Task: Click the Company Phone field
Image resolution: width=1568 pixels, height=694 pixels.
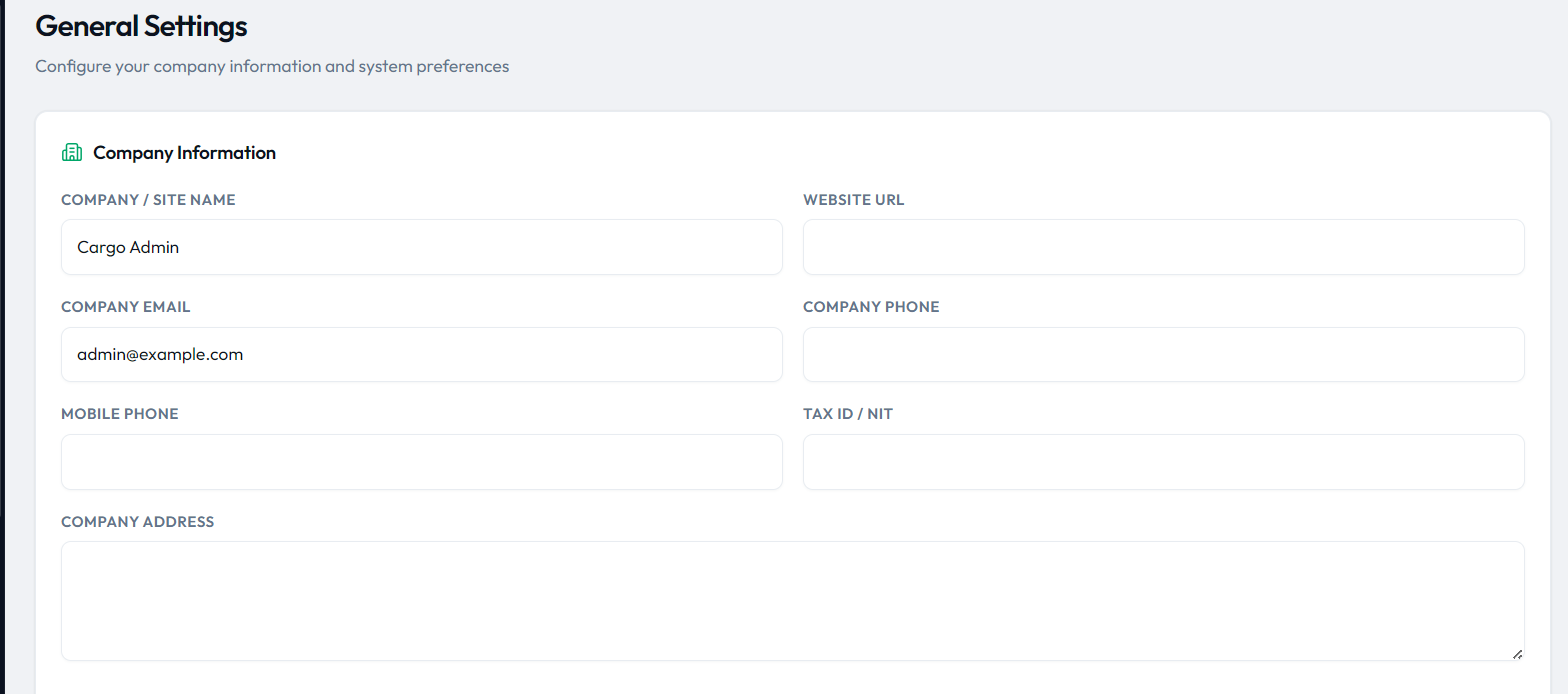Action: (1164, 354)
